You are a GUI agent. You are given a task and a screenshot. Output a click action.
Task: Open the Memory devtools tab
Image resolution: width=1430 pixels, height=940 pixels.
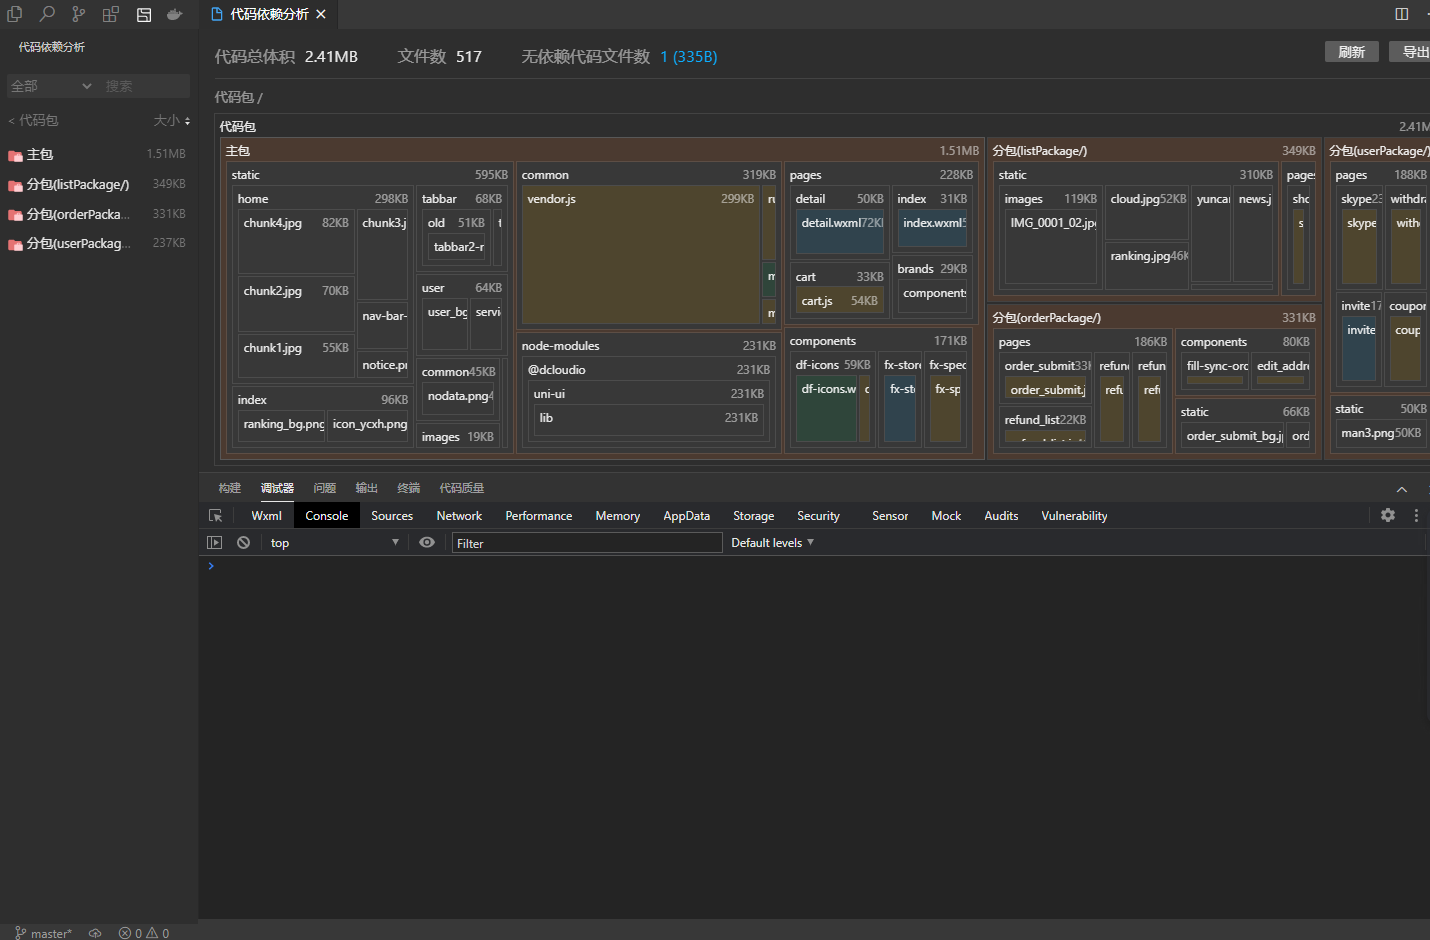tap(617, 516)
